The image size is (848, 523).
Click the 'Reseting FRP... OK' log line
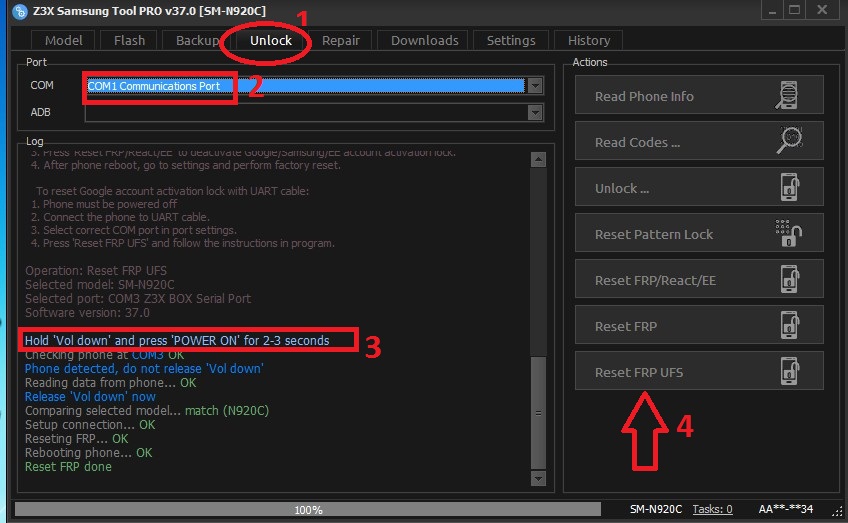[76, 439]
